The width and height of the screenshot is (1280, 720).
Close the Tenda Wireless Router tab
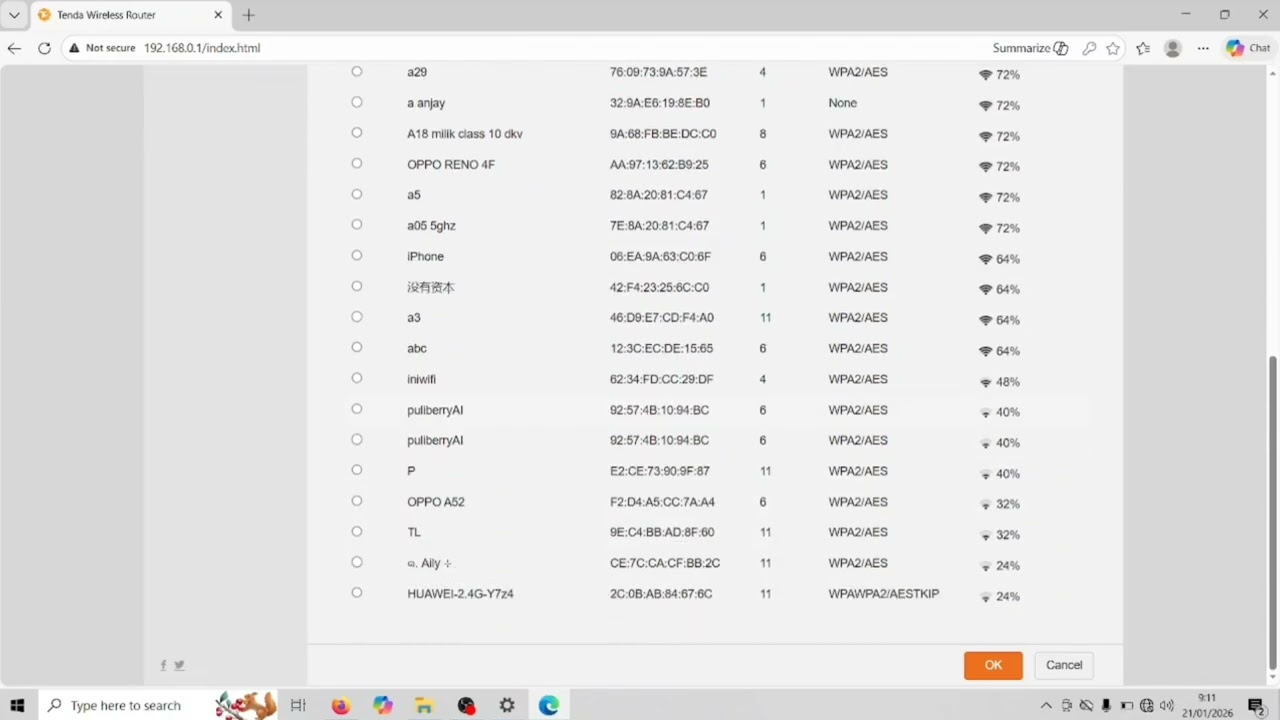(218, 15)
